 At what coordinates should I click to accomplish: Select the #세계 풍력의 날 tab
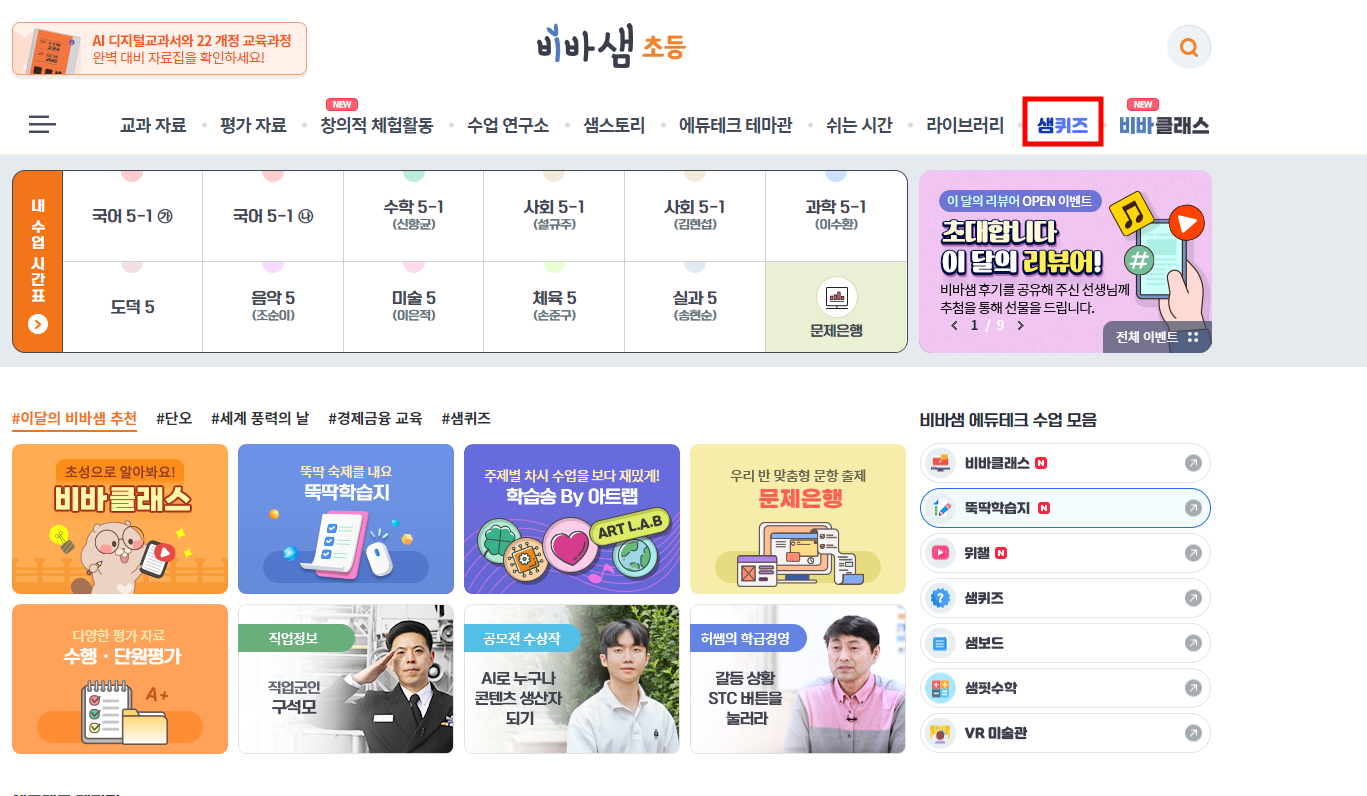(260, 418)
